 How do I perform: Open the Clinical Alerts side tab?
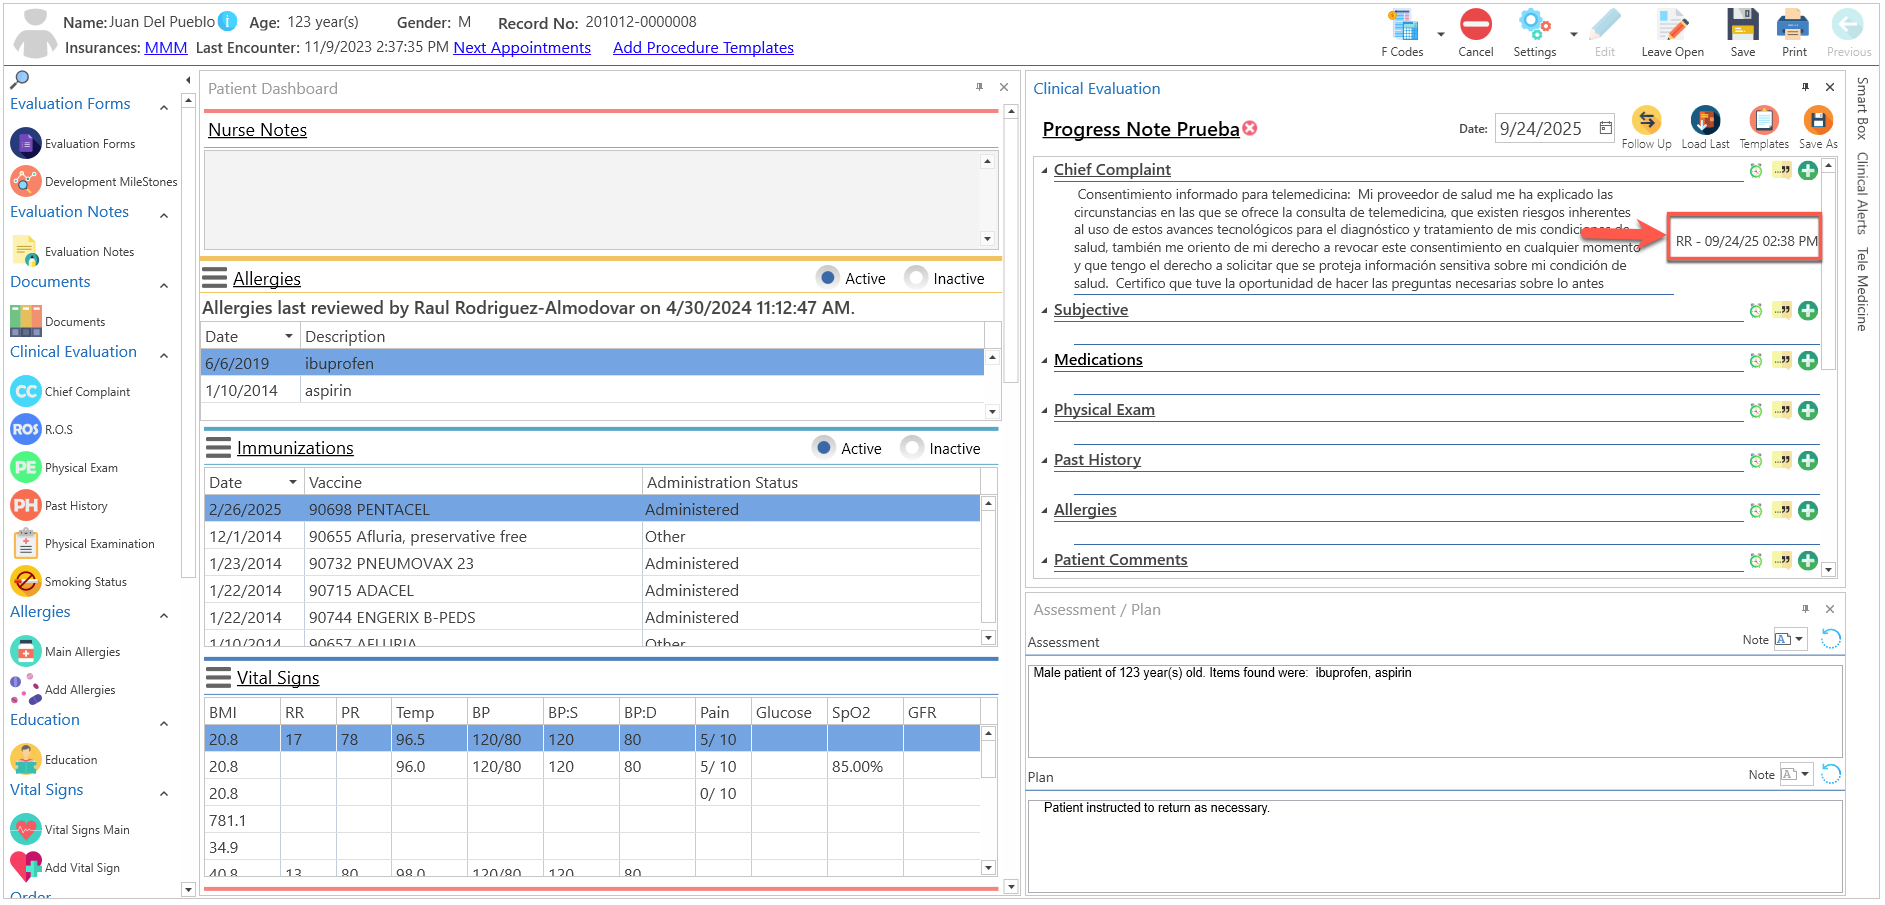[x=1862, y=193]
